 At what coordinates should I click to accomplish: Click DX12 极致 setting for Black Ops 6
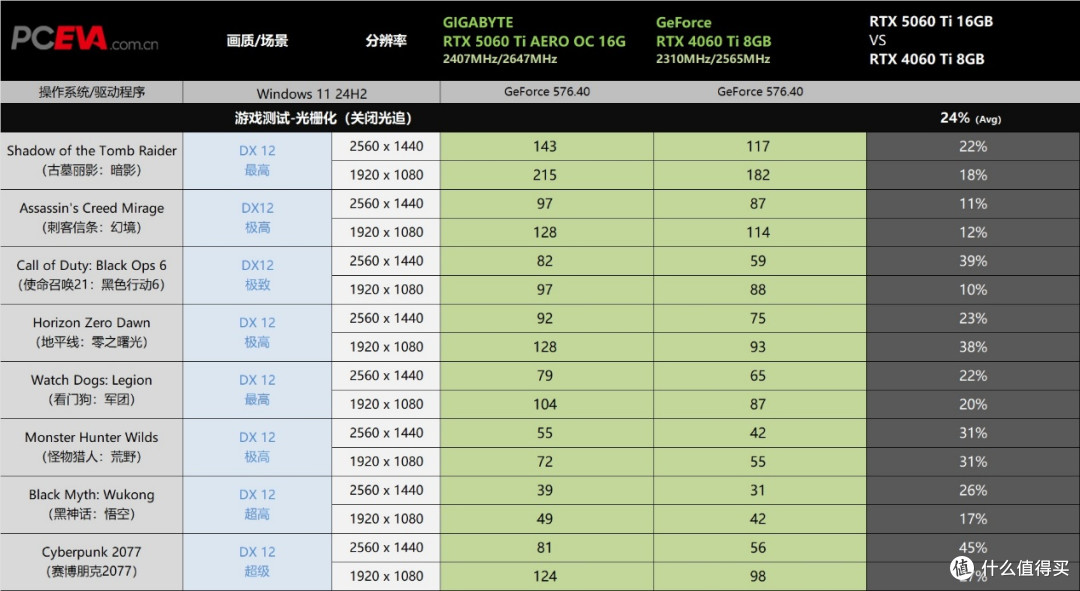tap(257, 275)
